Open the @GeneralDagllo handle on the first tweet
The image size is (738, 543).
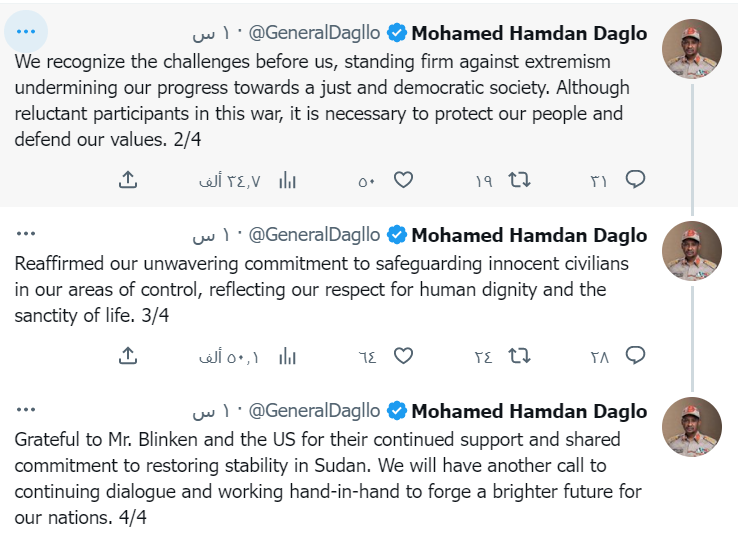point(314,33)
